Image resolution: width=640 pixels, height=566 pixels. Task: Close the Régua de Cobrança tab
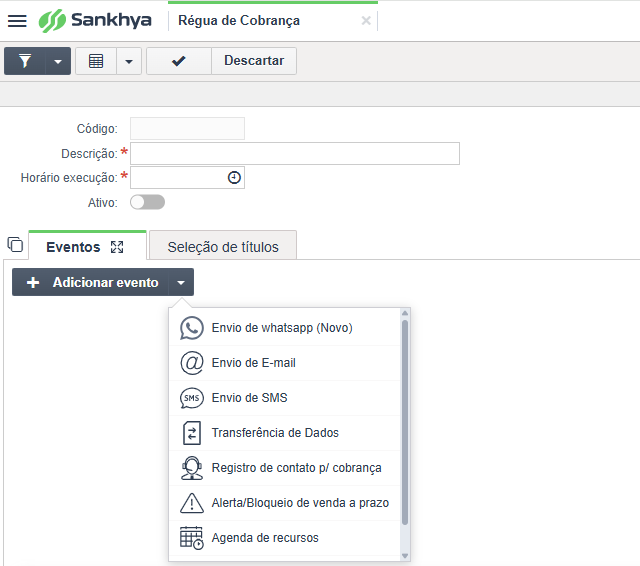(x=366, y=20)
